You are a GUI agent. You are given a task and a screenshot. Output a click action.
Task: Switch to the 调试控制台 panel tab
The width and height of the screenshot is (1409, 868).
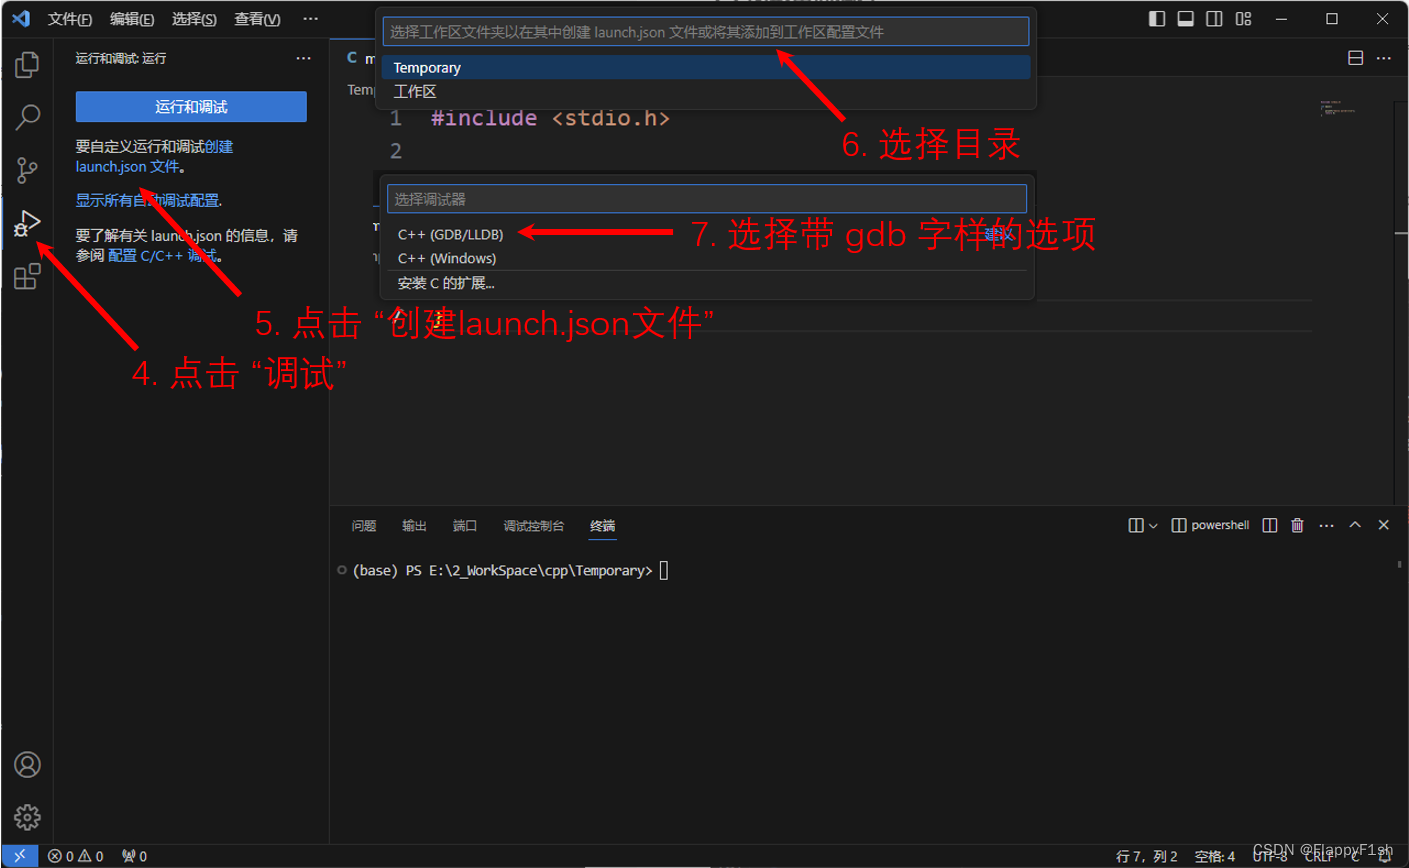[534, 526]
